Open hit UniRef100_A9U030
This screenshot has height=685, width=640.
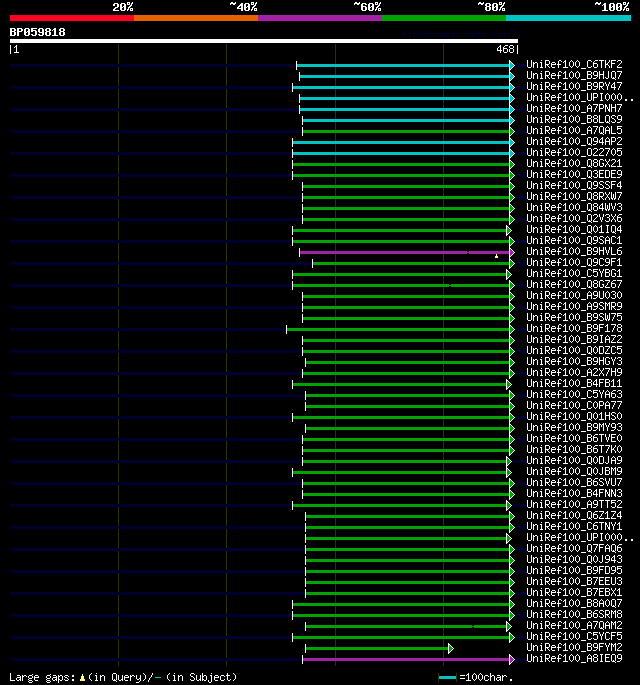coord(574,295)
